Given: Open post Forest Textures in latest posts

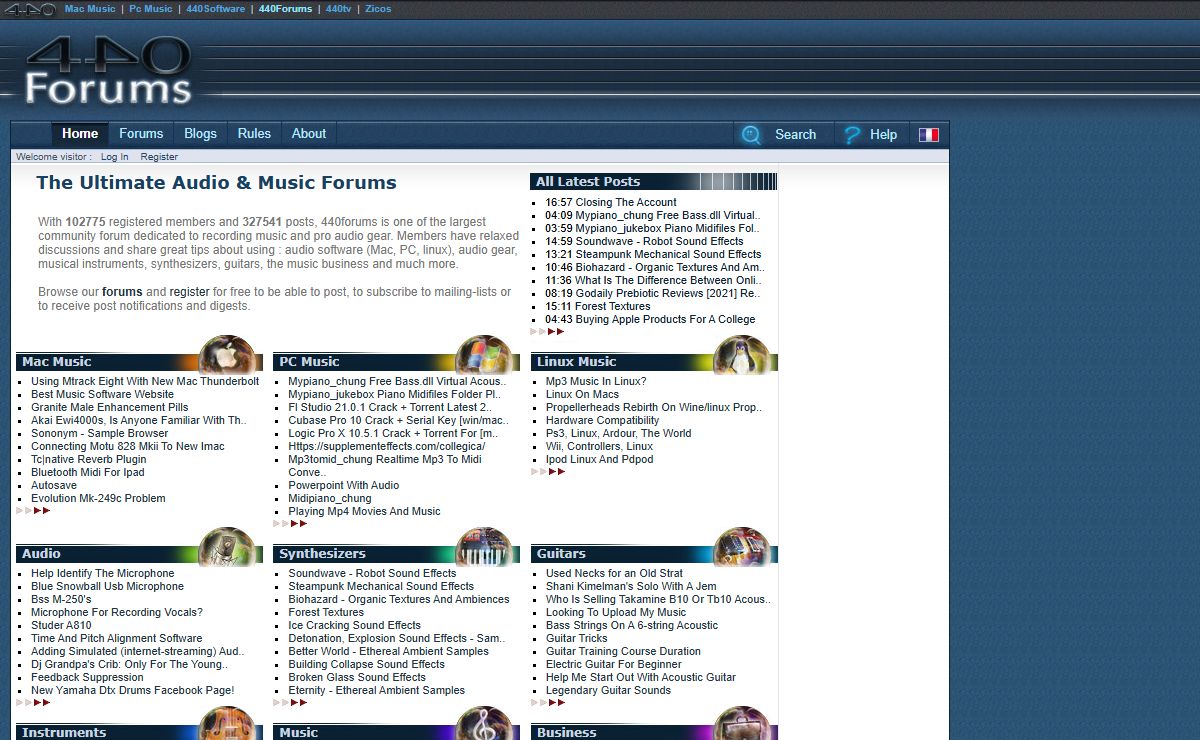Looking at the screenshot, I should pyautogui.click(x=613, y=306).
